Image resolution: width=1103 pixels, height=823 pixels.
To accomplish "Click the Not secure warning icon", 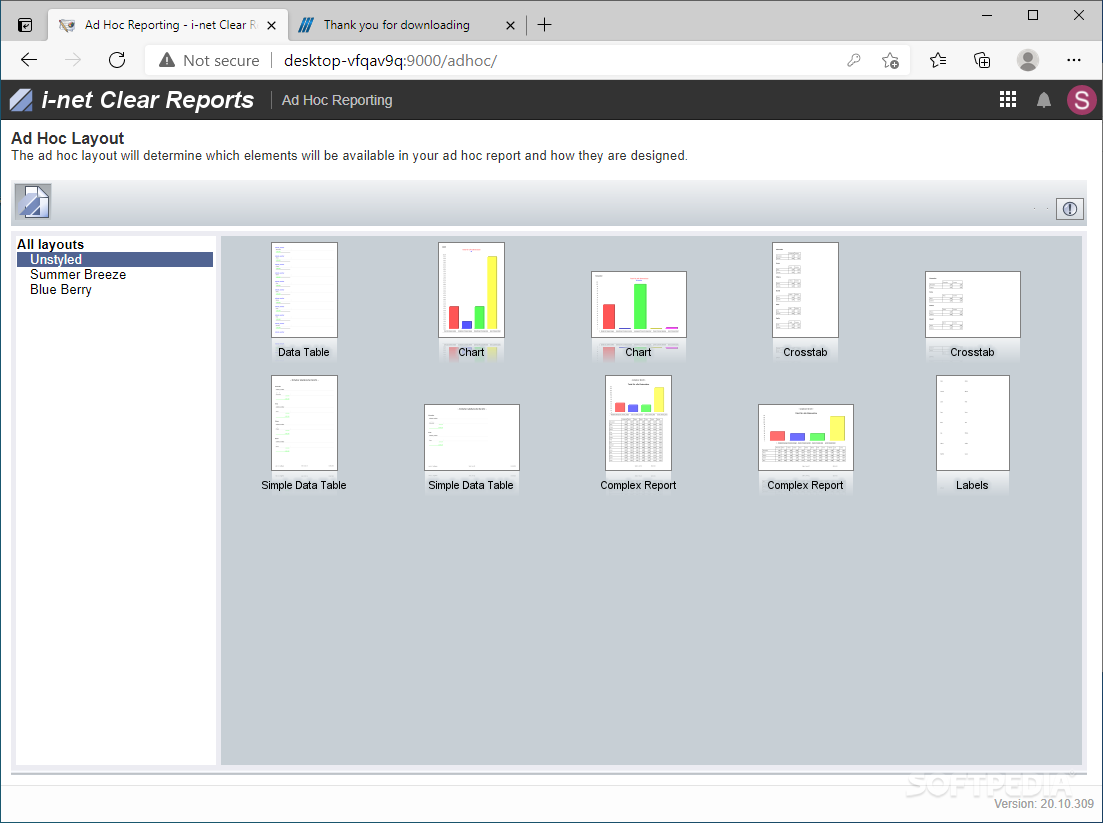I will click(167, 60).
